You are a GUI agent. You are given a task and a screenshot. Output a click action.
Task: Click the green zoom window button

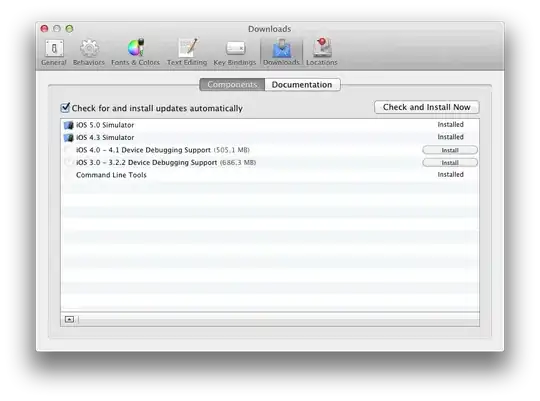click(x=70, y=29)
